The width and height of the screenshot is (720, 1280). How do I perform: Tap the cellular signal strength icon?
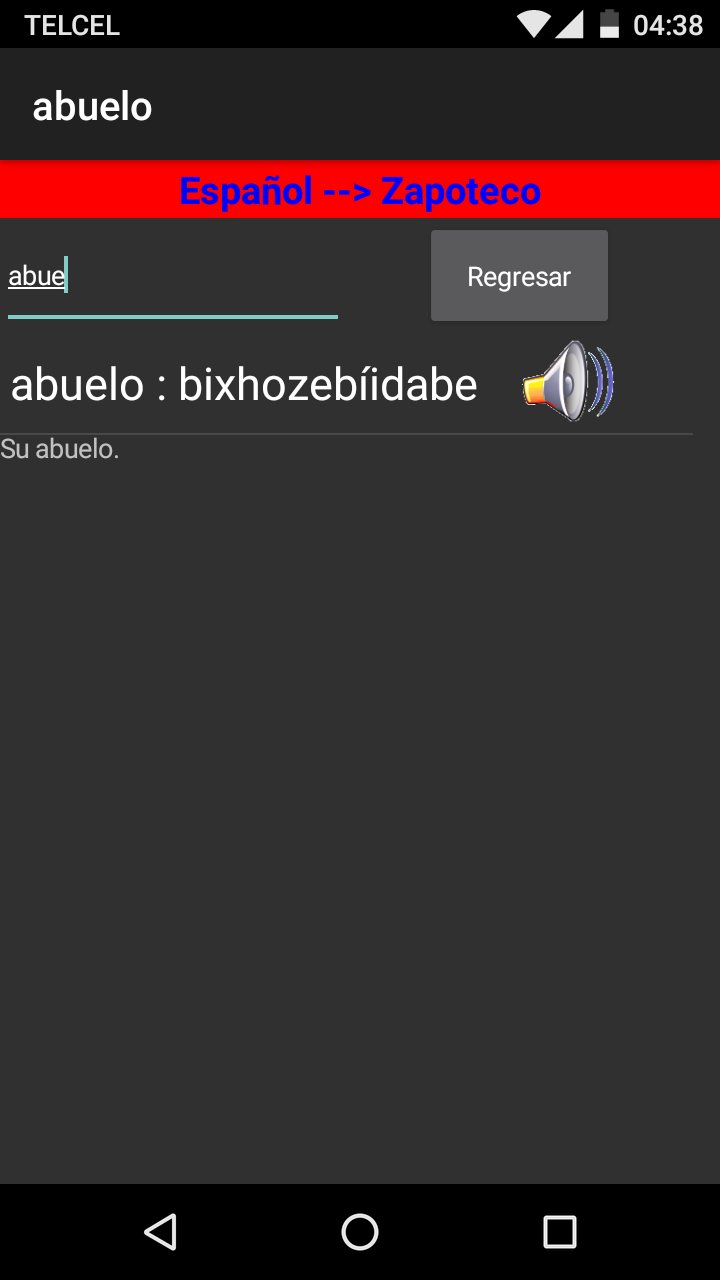click(570, 24)
